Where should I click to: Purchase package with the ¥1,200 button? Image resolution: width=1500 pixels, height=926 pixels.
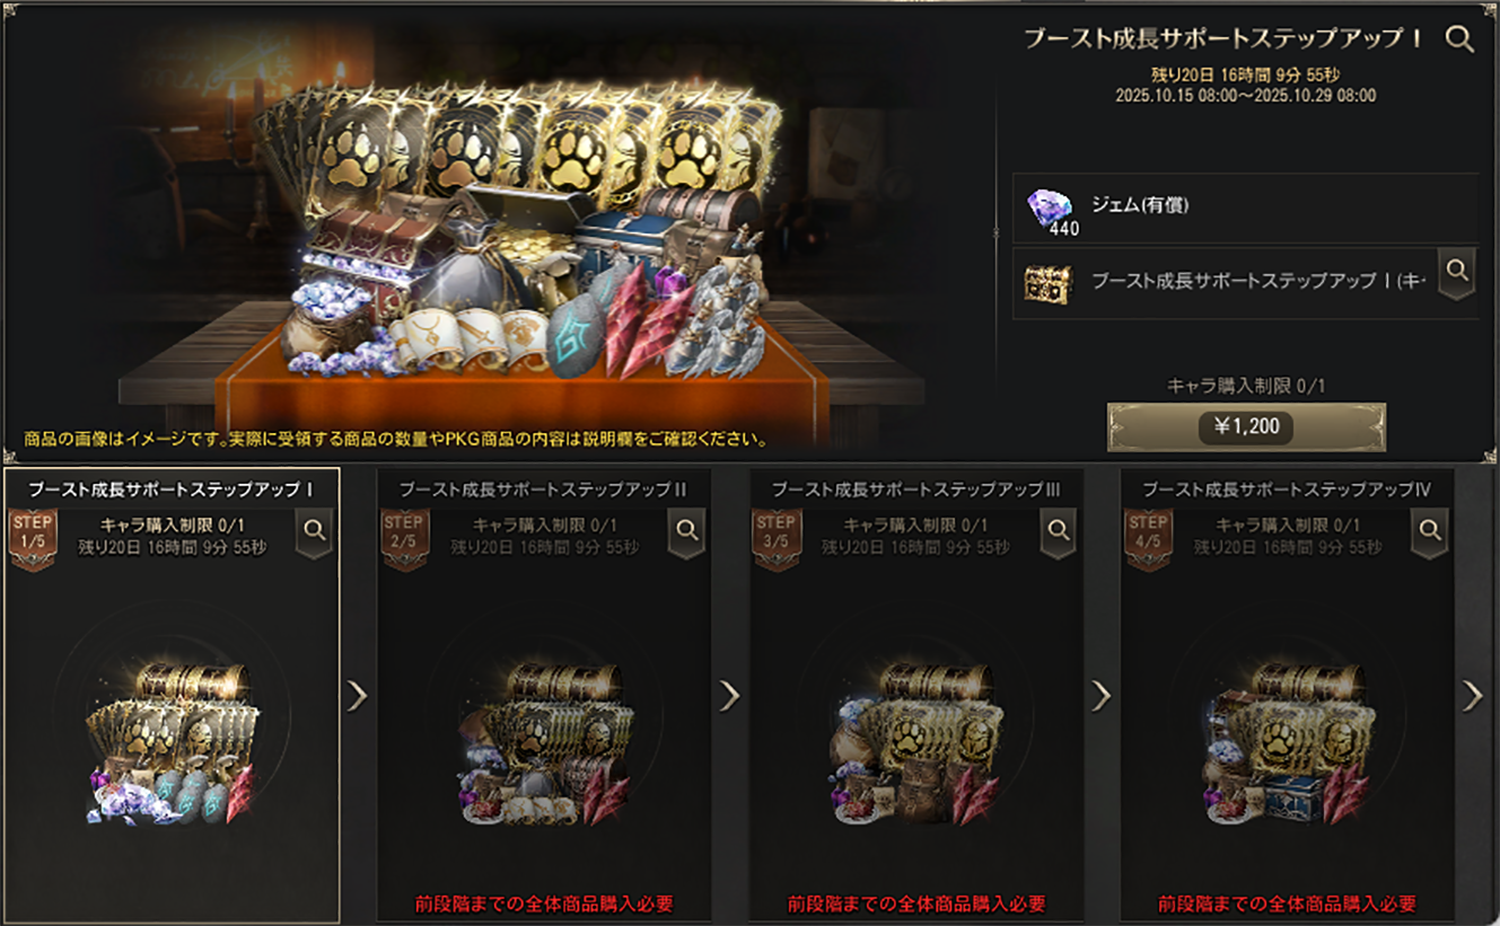(x=1246, y=427)
